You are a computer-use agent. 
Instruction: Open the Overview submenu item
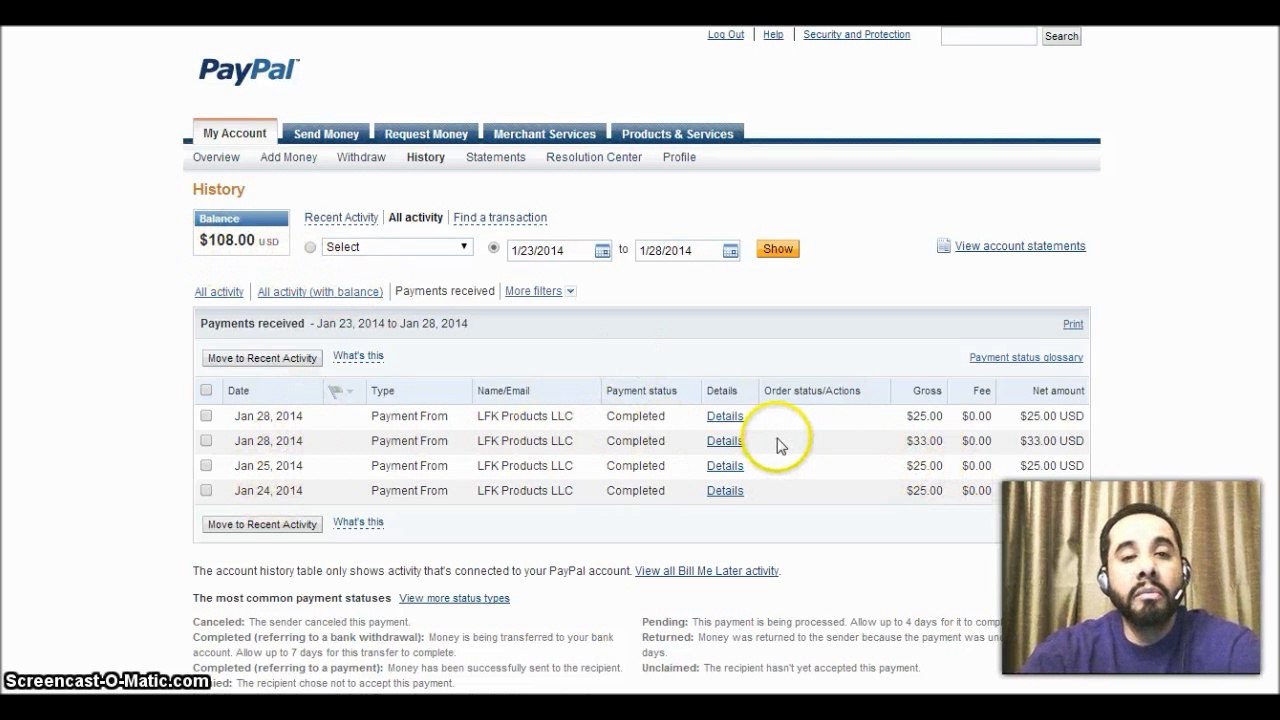pos(216,157)
